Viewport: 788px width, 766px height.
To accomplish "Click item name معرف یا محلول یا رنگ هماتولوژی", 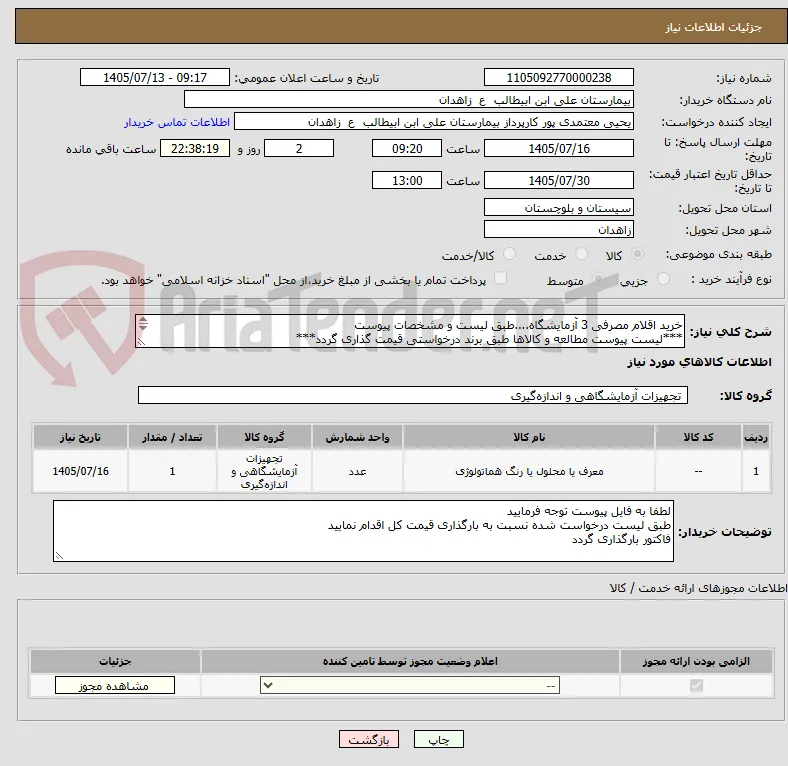I will click(529, 471).
